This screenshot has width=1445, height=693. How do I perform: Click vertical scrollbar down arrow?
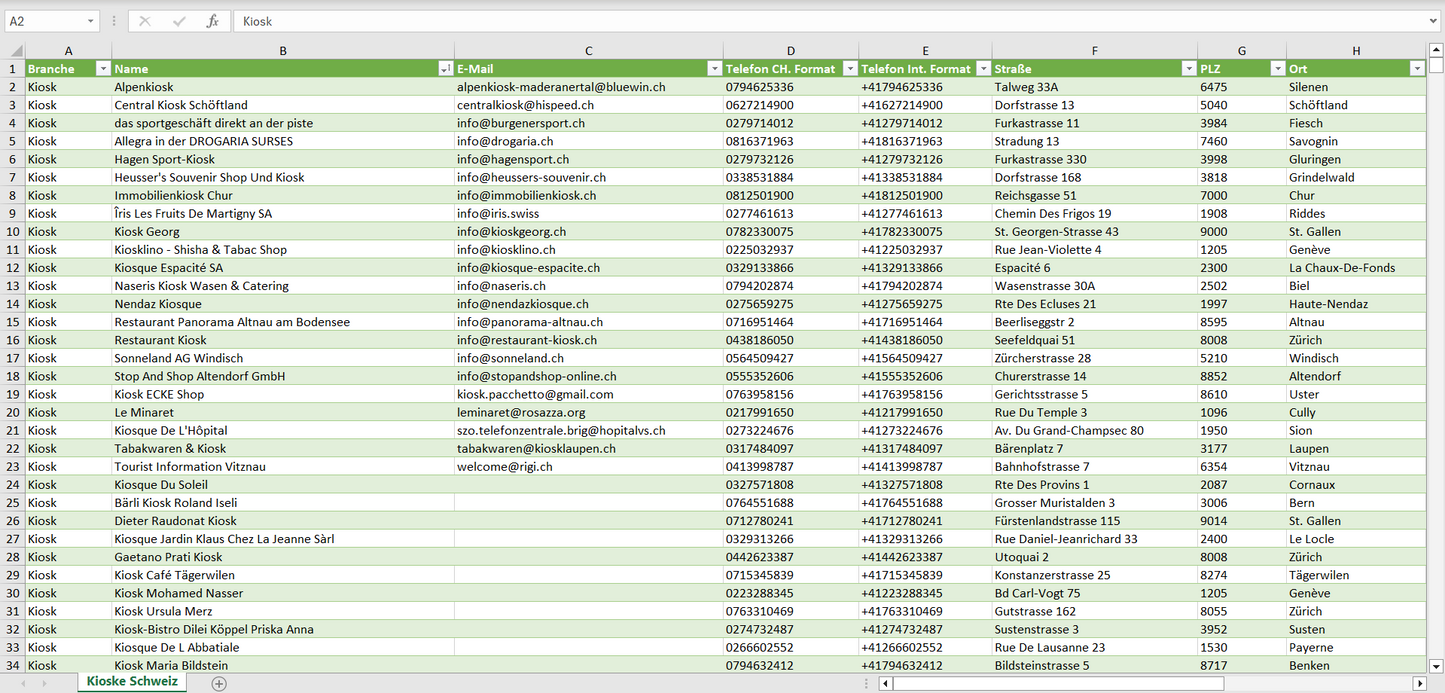1436,665
